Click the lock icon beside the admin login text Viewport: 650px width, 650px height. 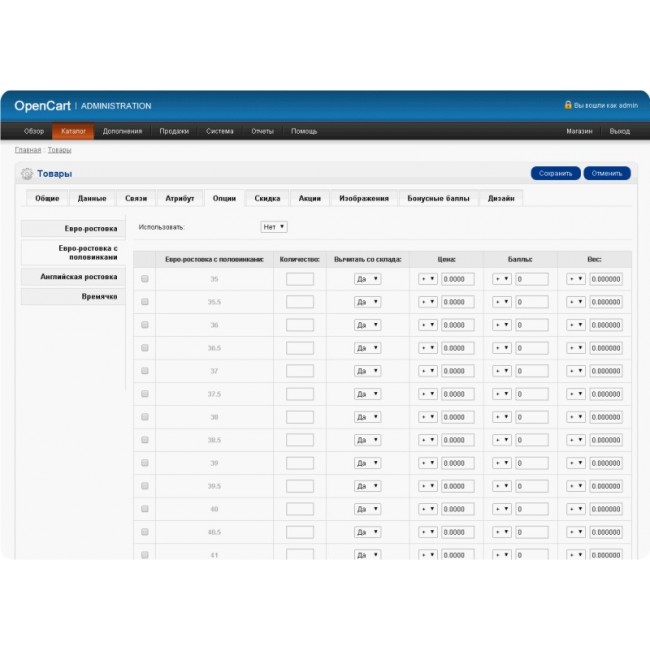568,105
